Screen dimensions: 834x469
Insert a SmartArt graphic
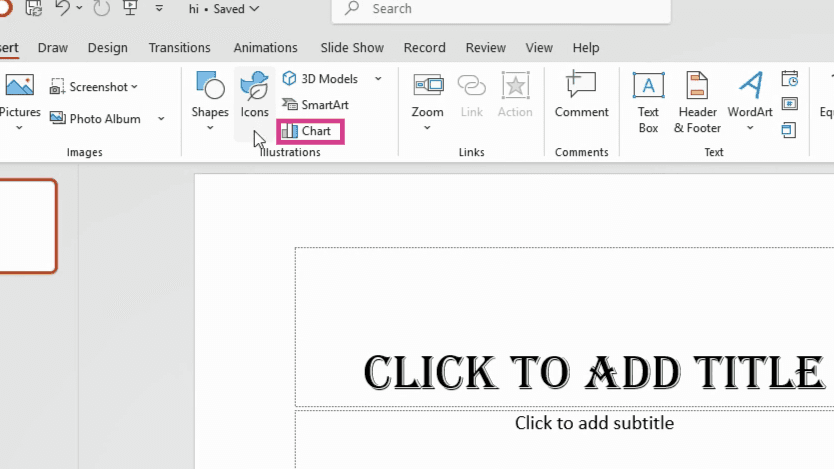point(315,105)
